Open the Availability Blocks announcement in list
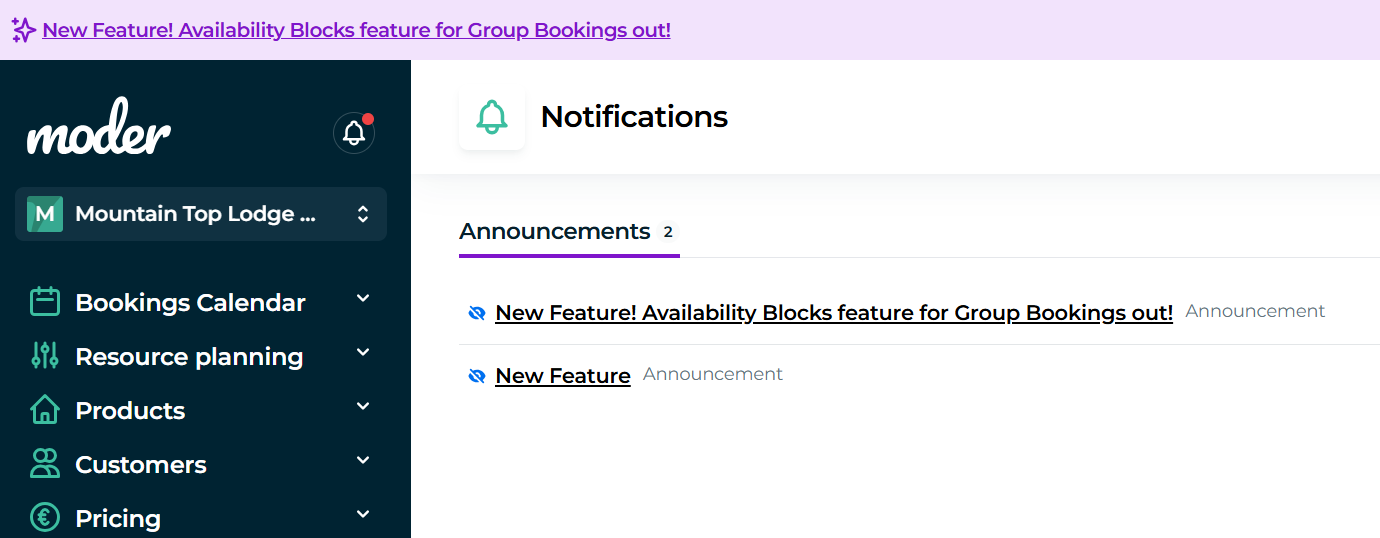The width and height of the screenshot is (1380, 538). click(834, 313)
